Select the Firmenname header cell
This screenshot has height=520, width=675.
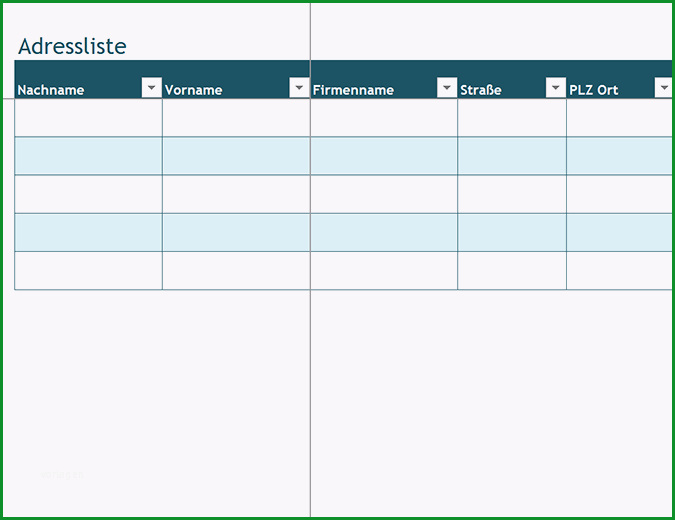[x=384, y=80]
